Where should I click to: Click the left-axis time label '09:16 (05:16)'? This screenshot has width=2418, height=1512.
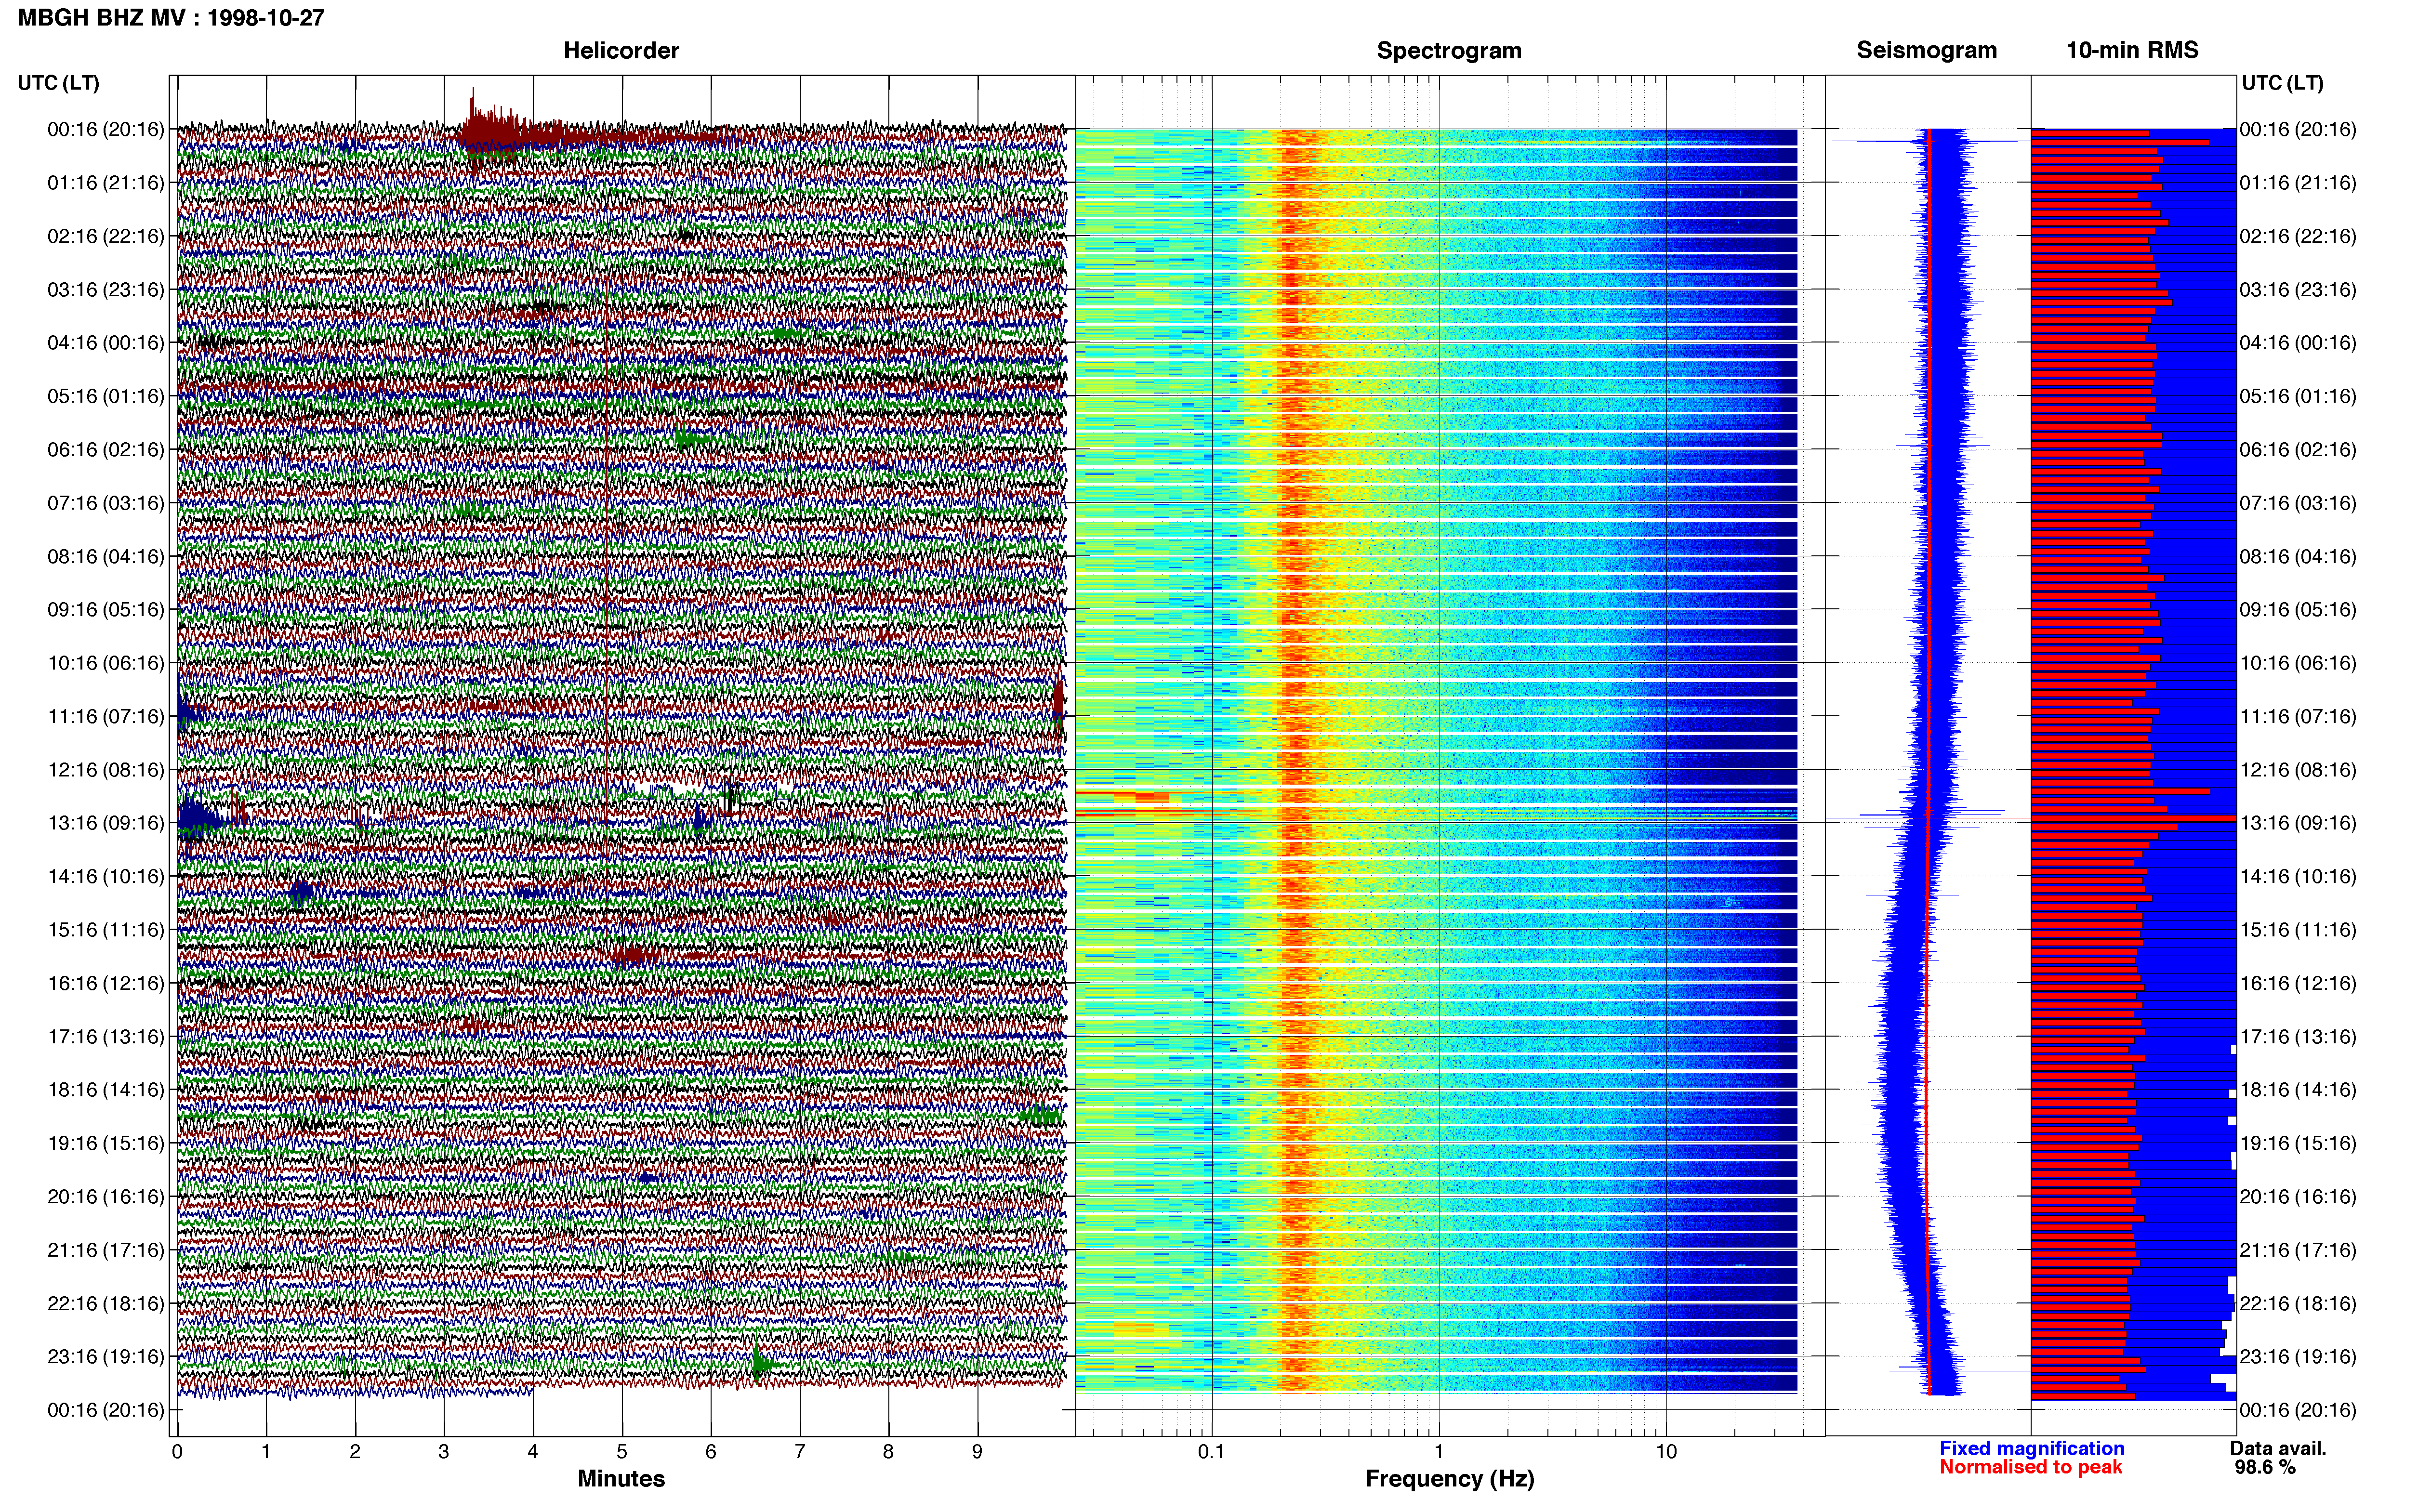pyautogui.click(x=106, y=610)
